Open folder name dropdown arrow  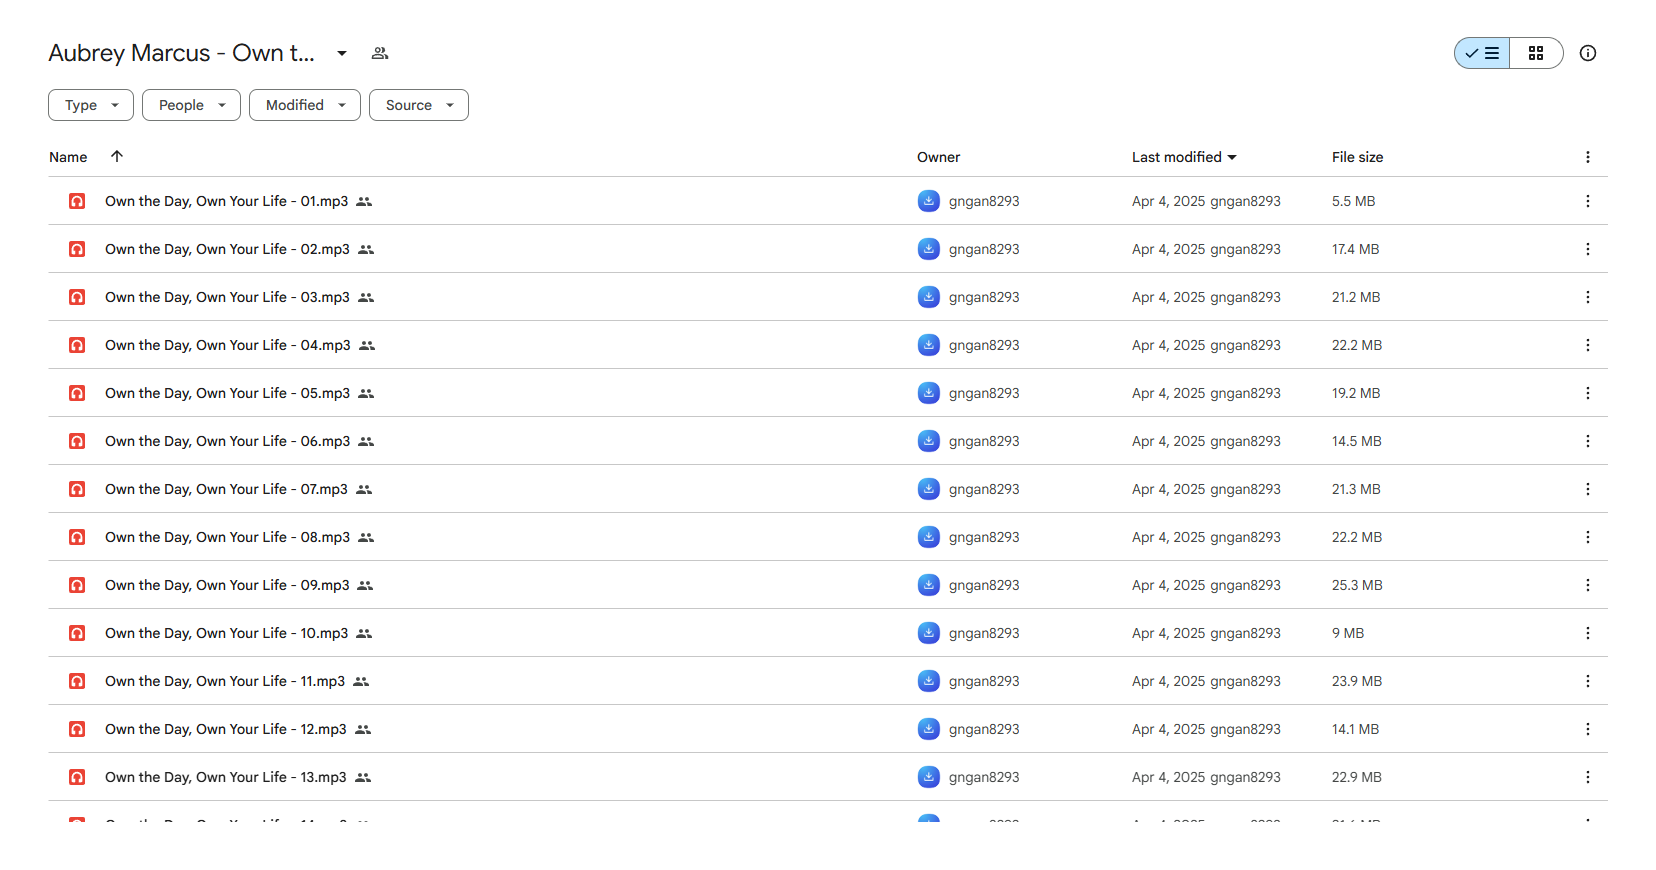tap(342, 53)
